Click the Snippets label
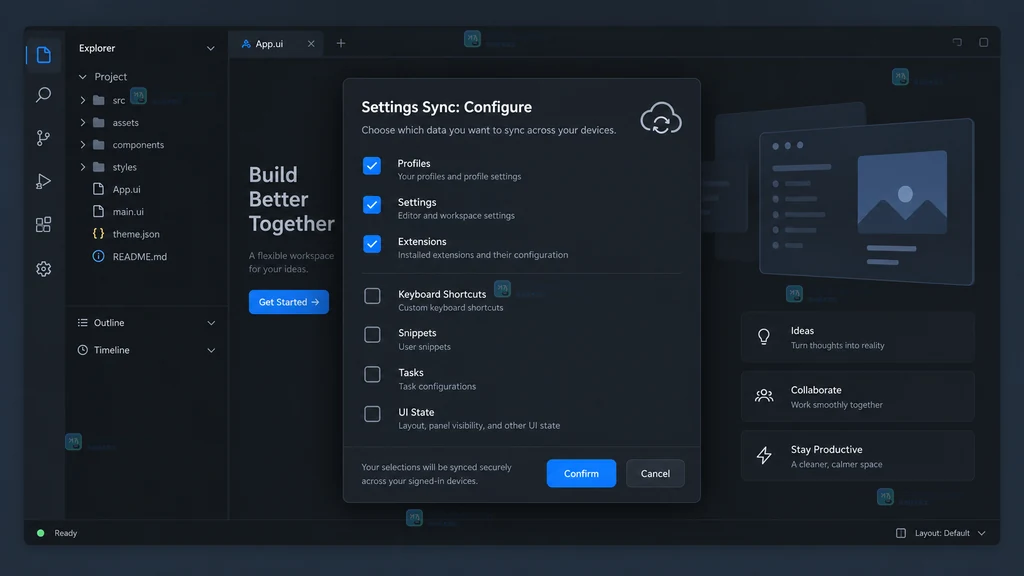This screenshot has width=1024, height=576. pyautogui.click(x=417, y=333)
